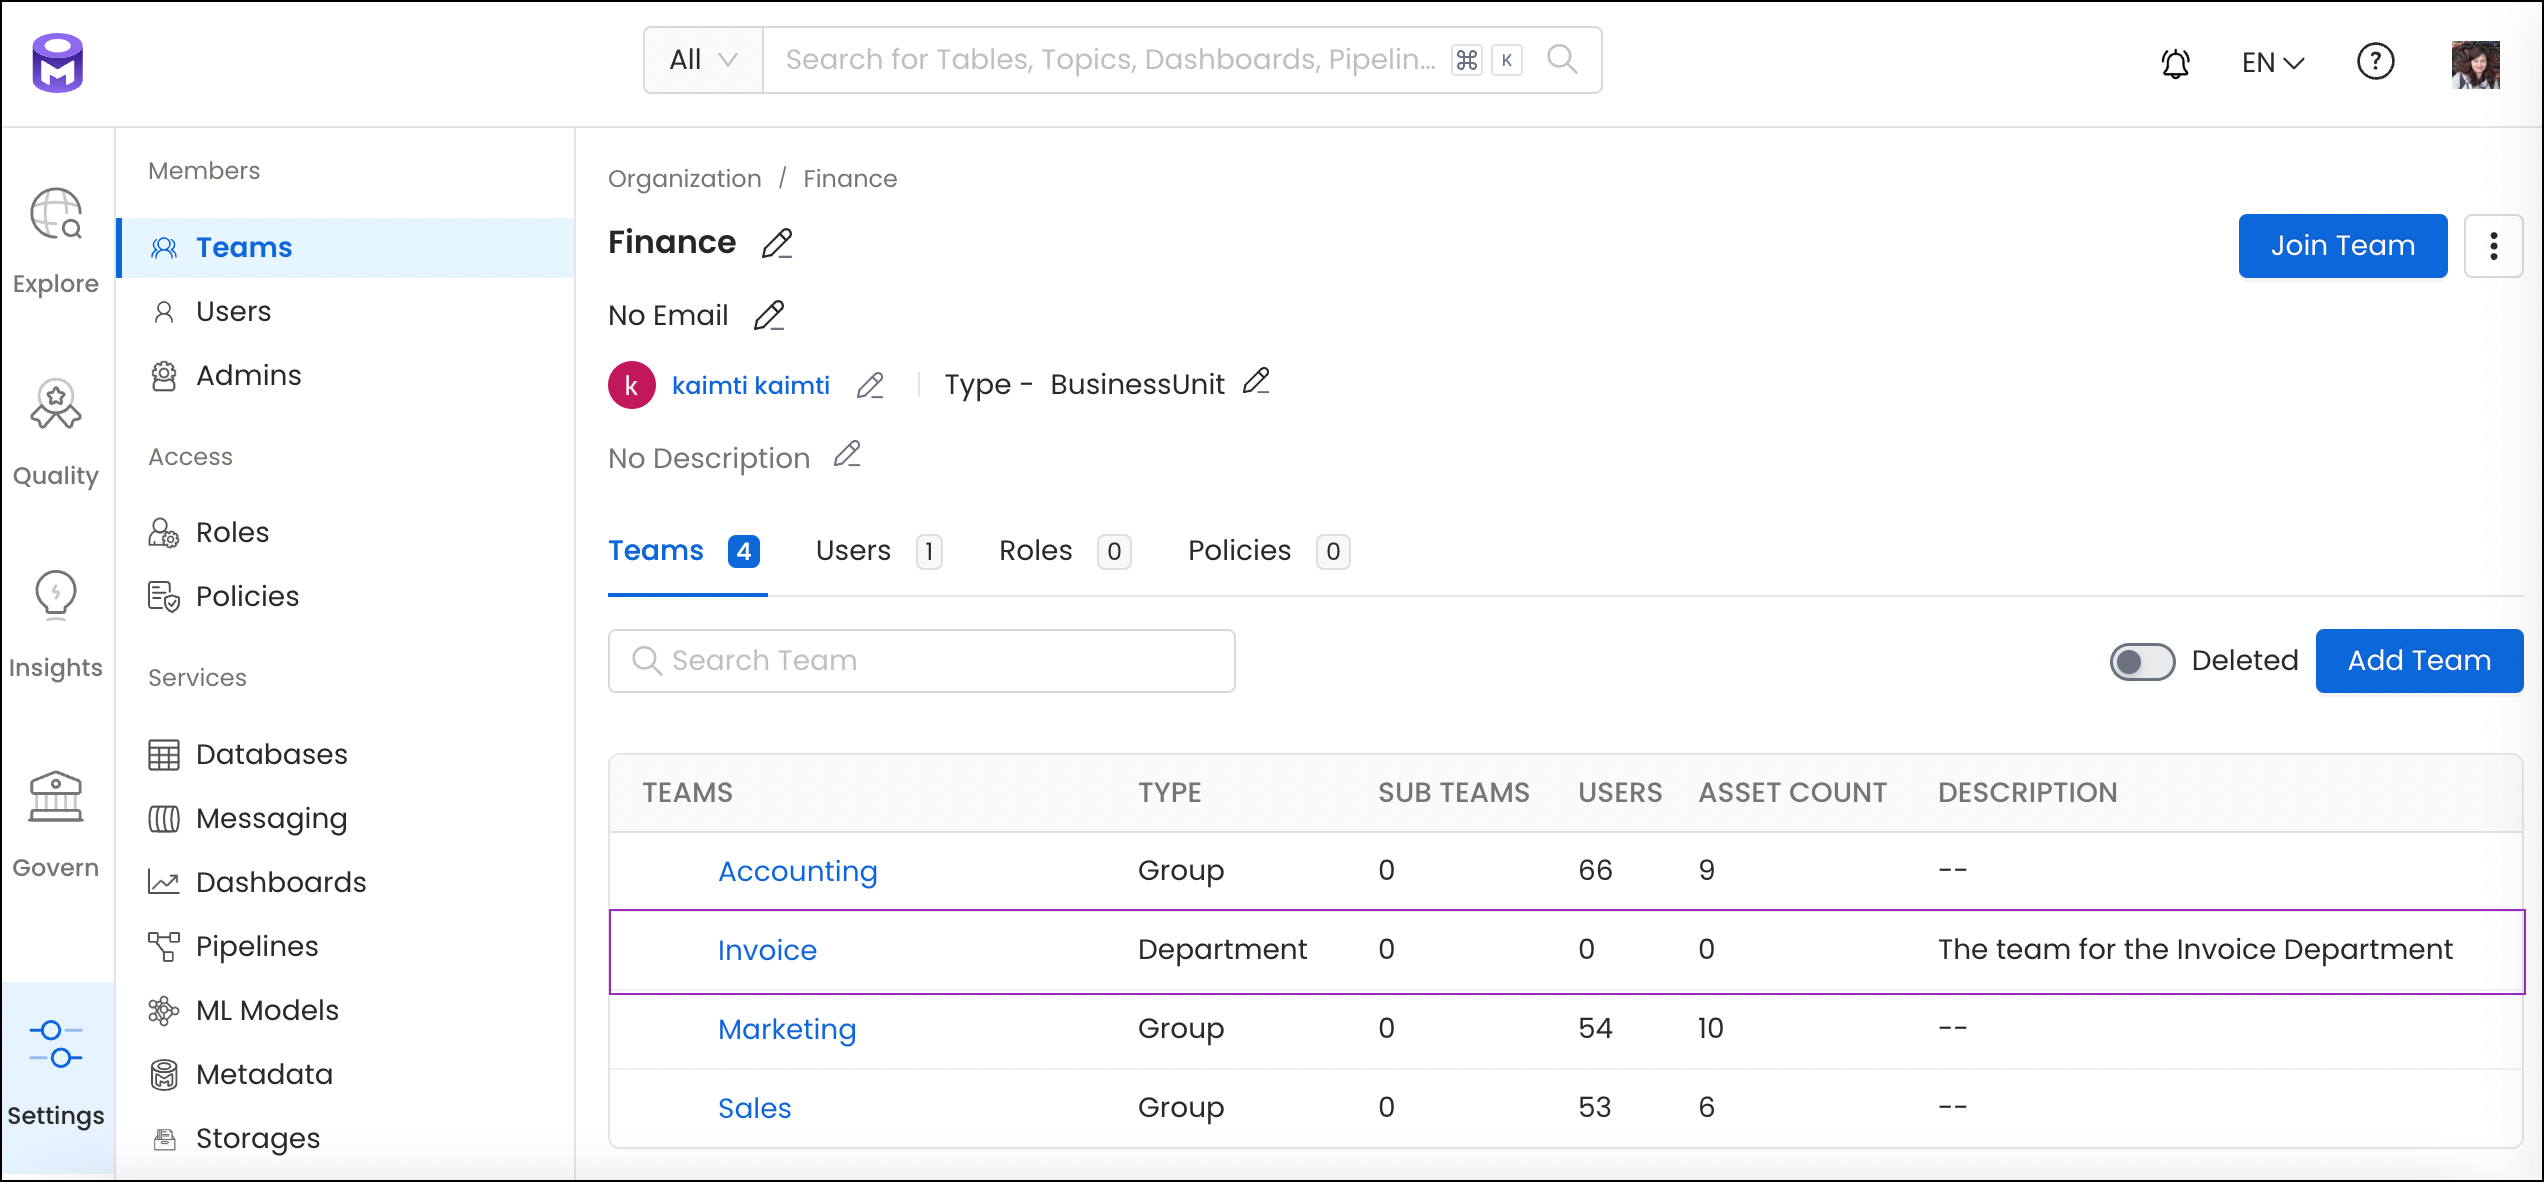Click the Accounting users count 66
This screenshot has height=1182, width=2544.
(x=1595, y=871)
